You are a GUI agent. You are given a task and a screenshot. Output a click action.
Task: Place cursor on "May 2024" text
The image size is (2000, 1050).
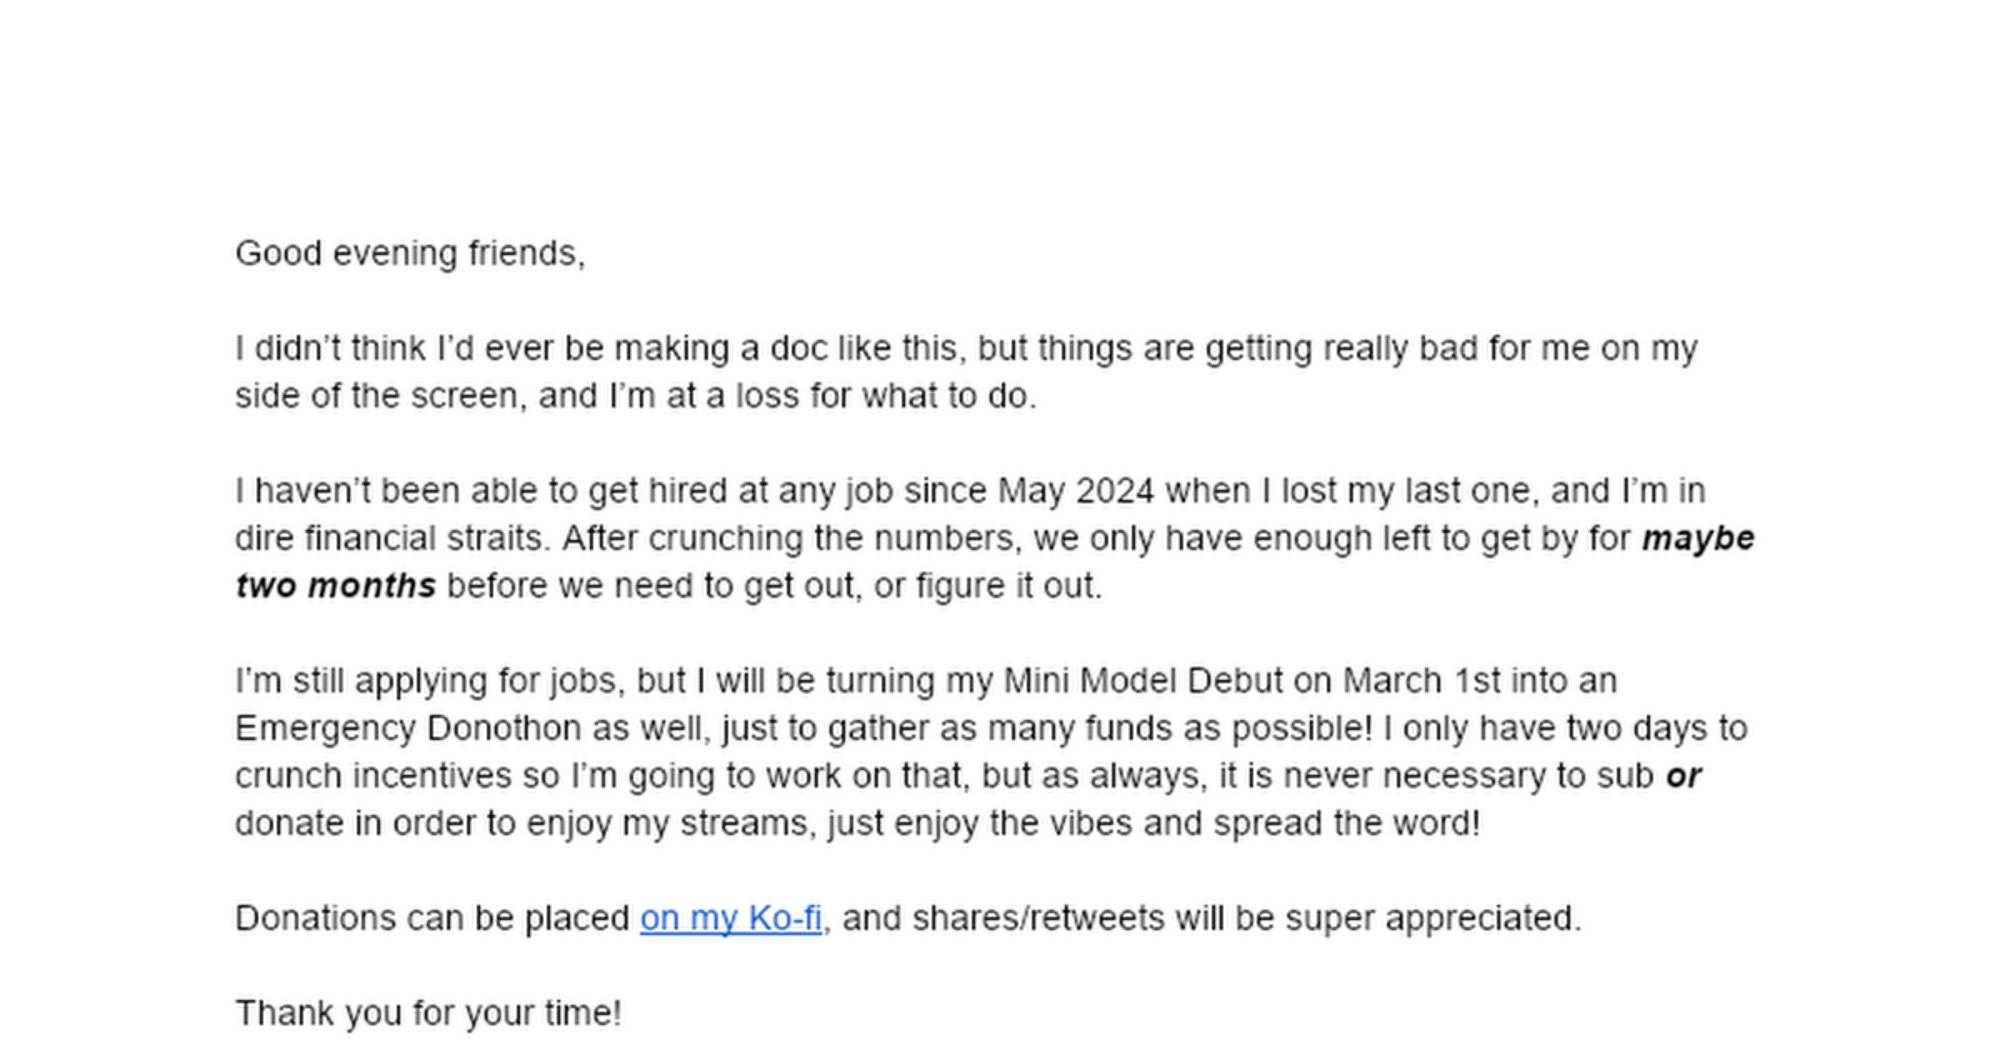(x=1075, y=491)
